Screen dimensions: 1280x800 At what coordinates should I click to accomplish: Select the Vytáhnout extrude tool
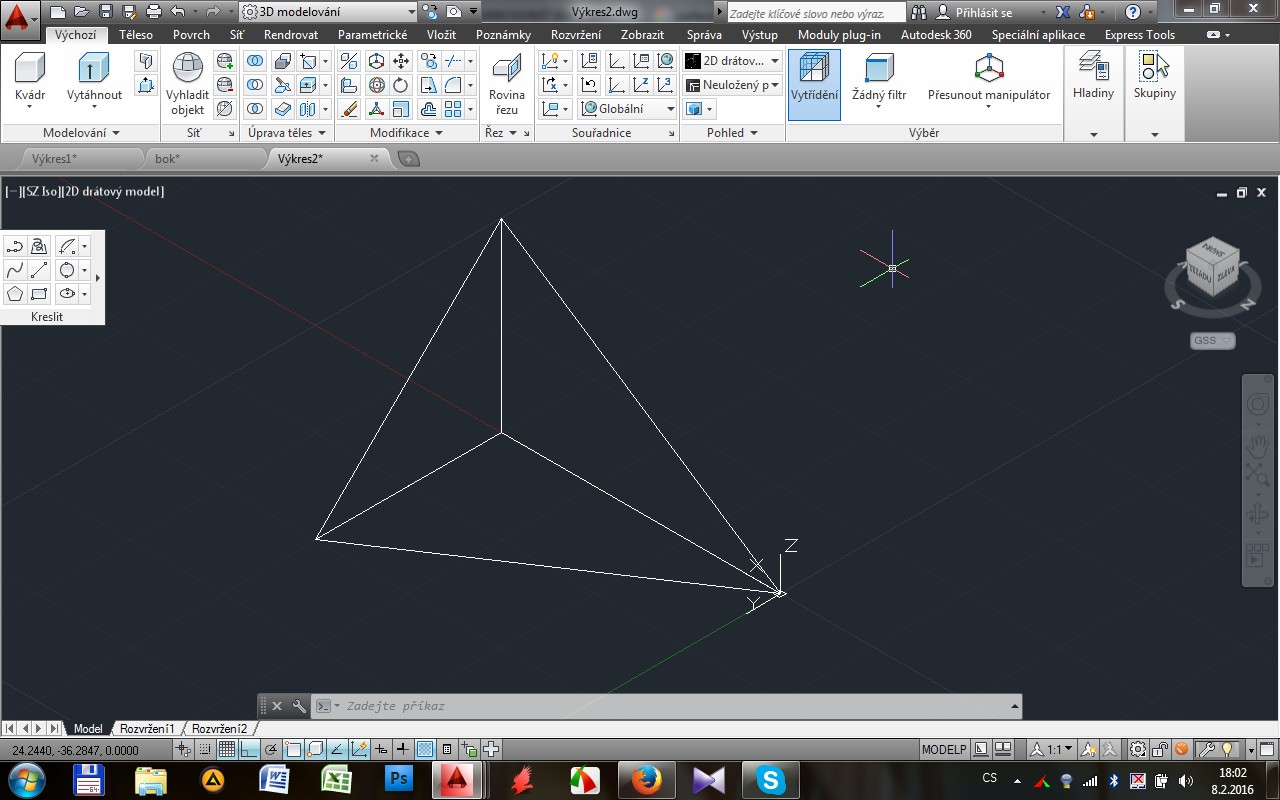pyautogui.click(x=94, y=75)
